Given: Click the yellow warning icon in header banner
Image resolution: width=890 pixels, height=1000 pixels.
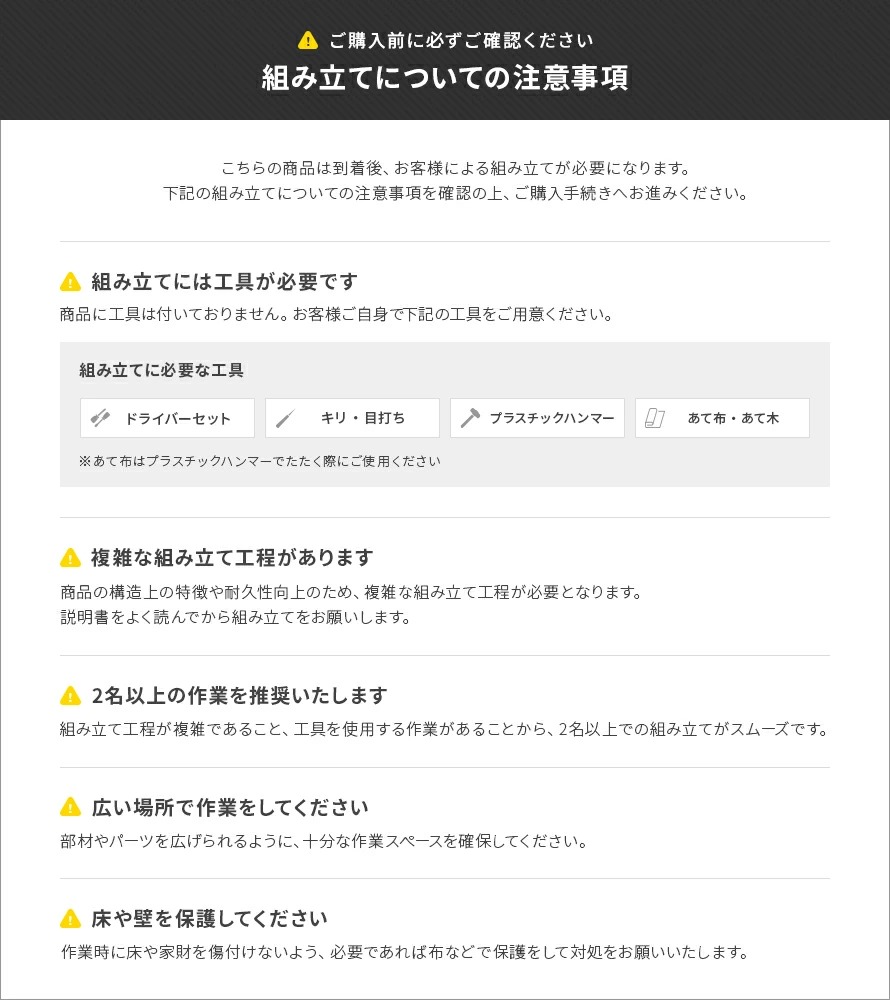Looking at the screenshot, I should [307, 40].
